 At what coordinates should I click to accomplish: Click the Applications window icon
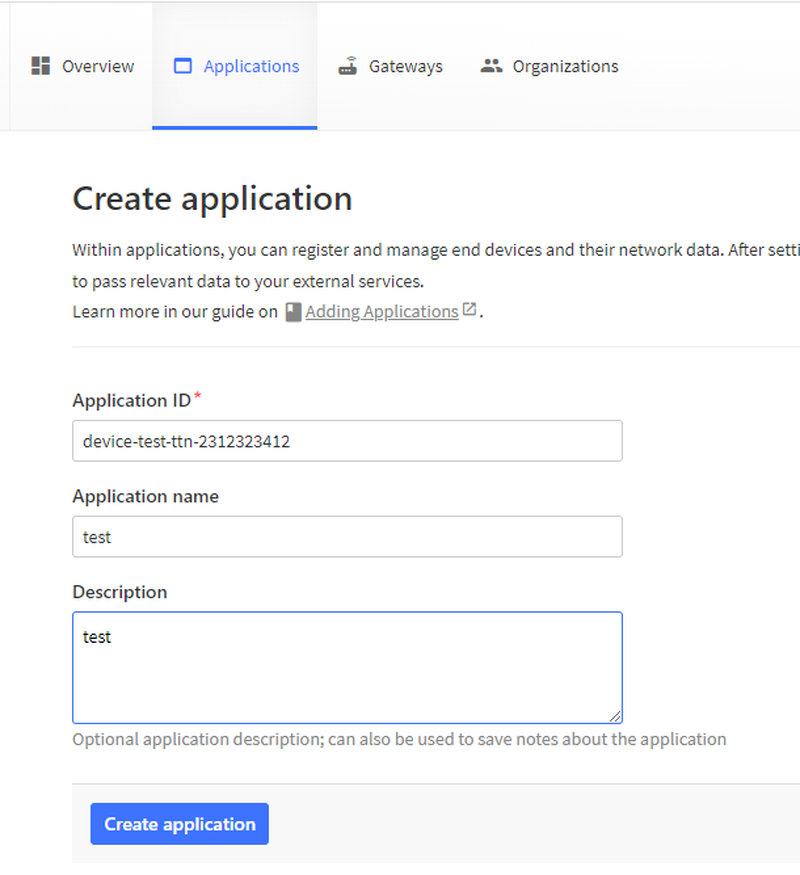[x=182, y=66]
